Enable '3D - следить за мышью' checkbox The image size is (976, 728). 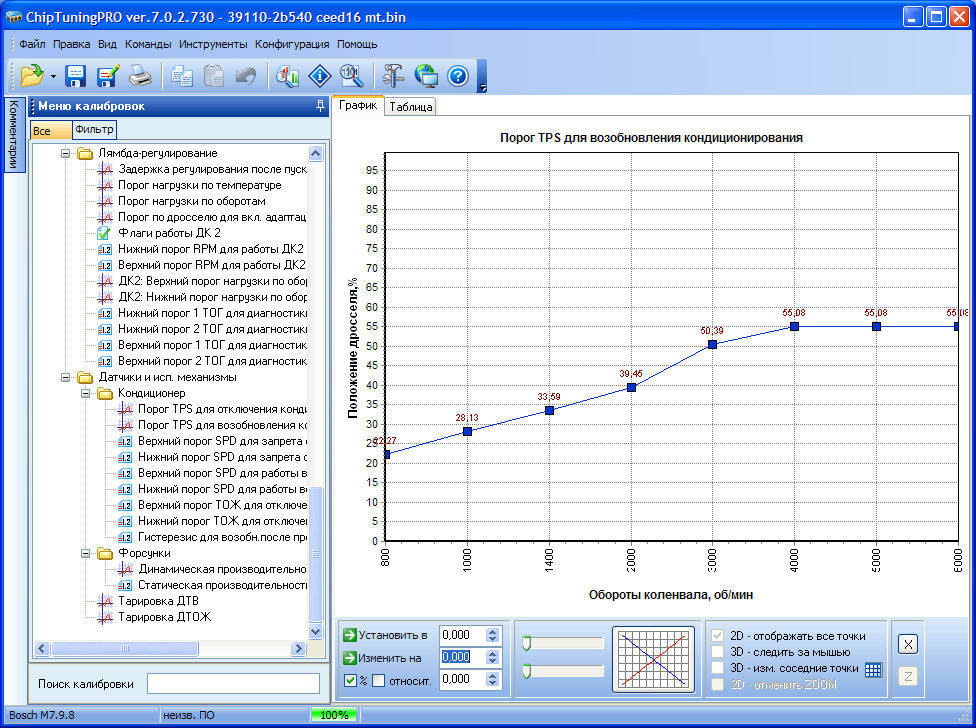point(717,652)
